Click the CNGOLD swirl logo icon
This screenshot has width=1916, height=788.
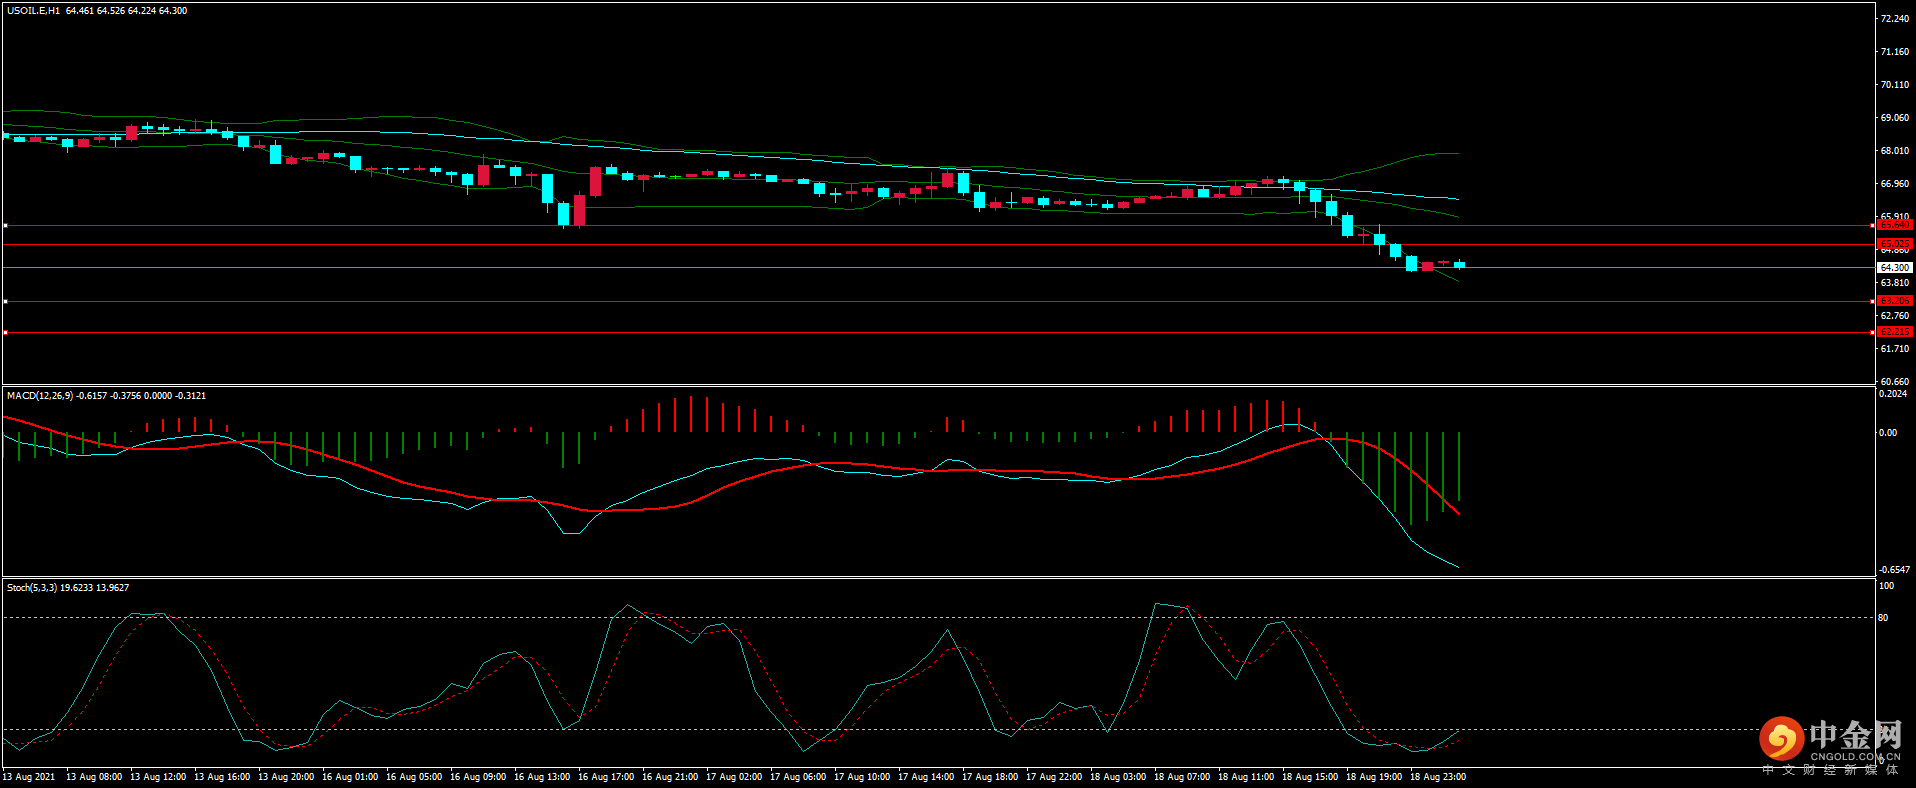(x=1781, y=740)
